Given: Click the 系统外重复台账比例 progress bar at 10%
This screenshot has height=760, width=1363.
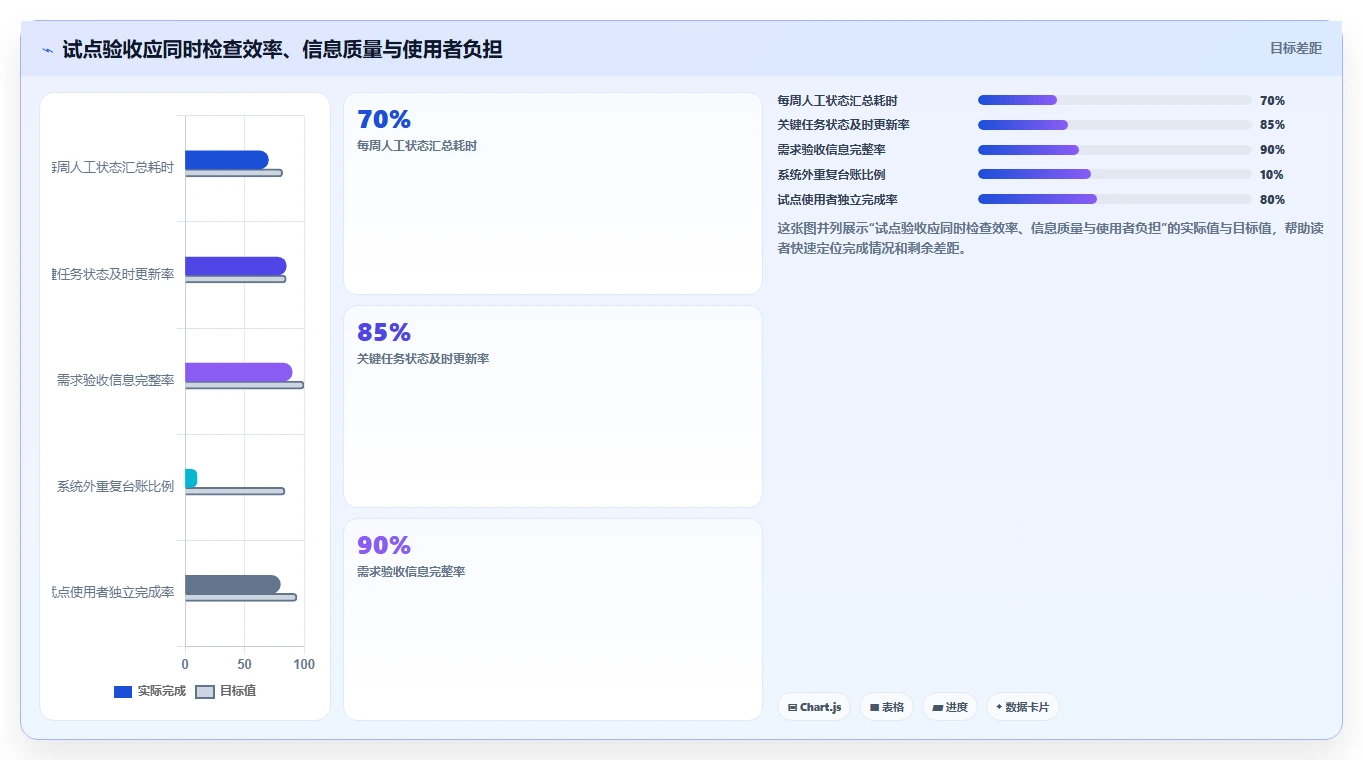Looking at the screenshot, I should [1115, 174].
